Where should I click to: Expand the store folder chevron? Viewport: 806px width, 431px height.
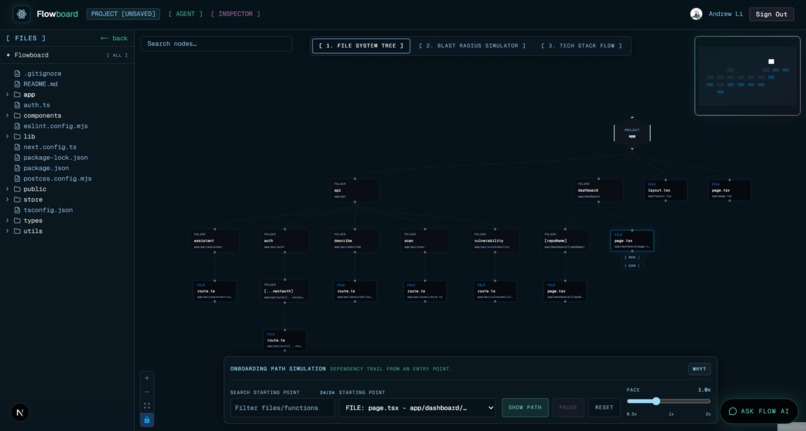click(x=7, y=200)
